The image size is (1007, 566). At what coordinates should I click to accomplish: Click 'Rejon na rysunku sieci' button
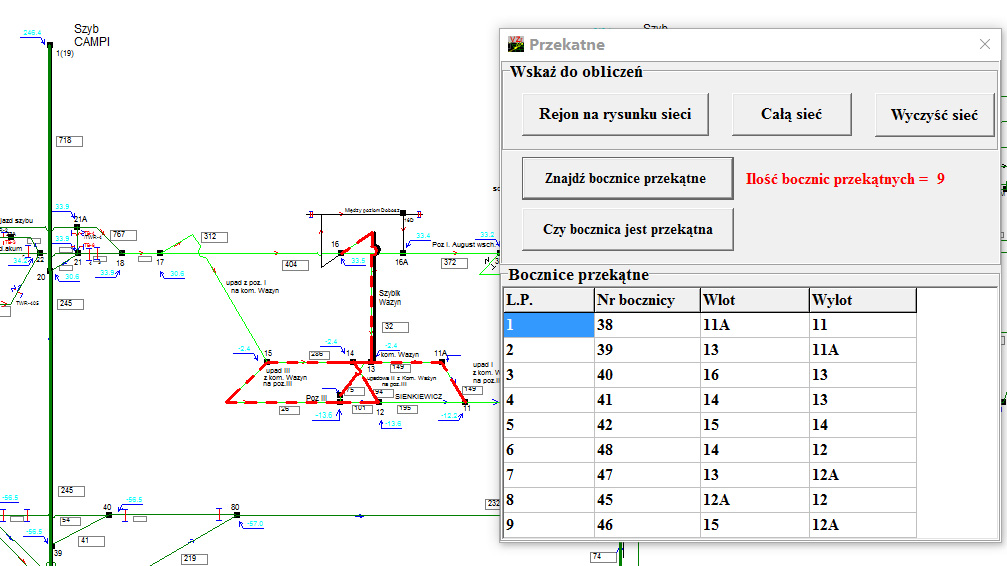tap(615, 114)
